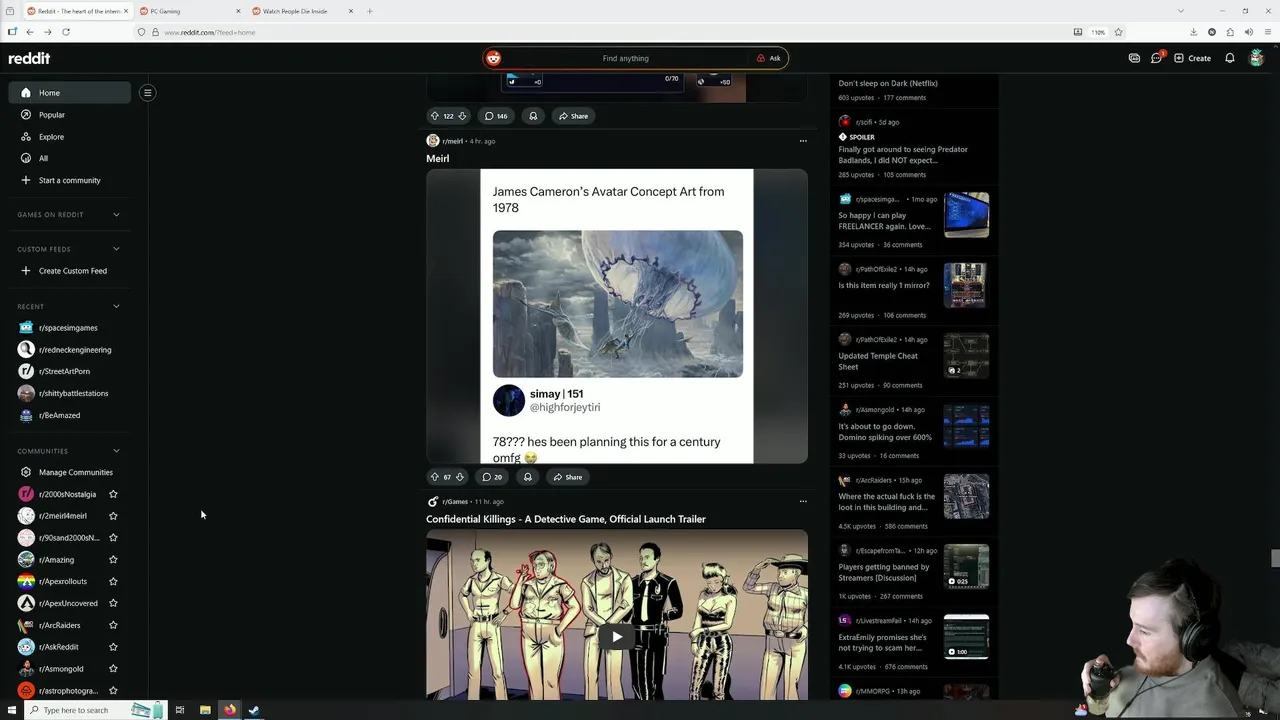
Task: Open File Explorer from the taskbar
Action: tap(205, 710)
